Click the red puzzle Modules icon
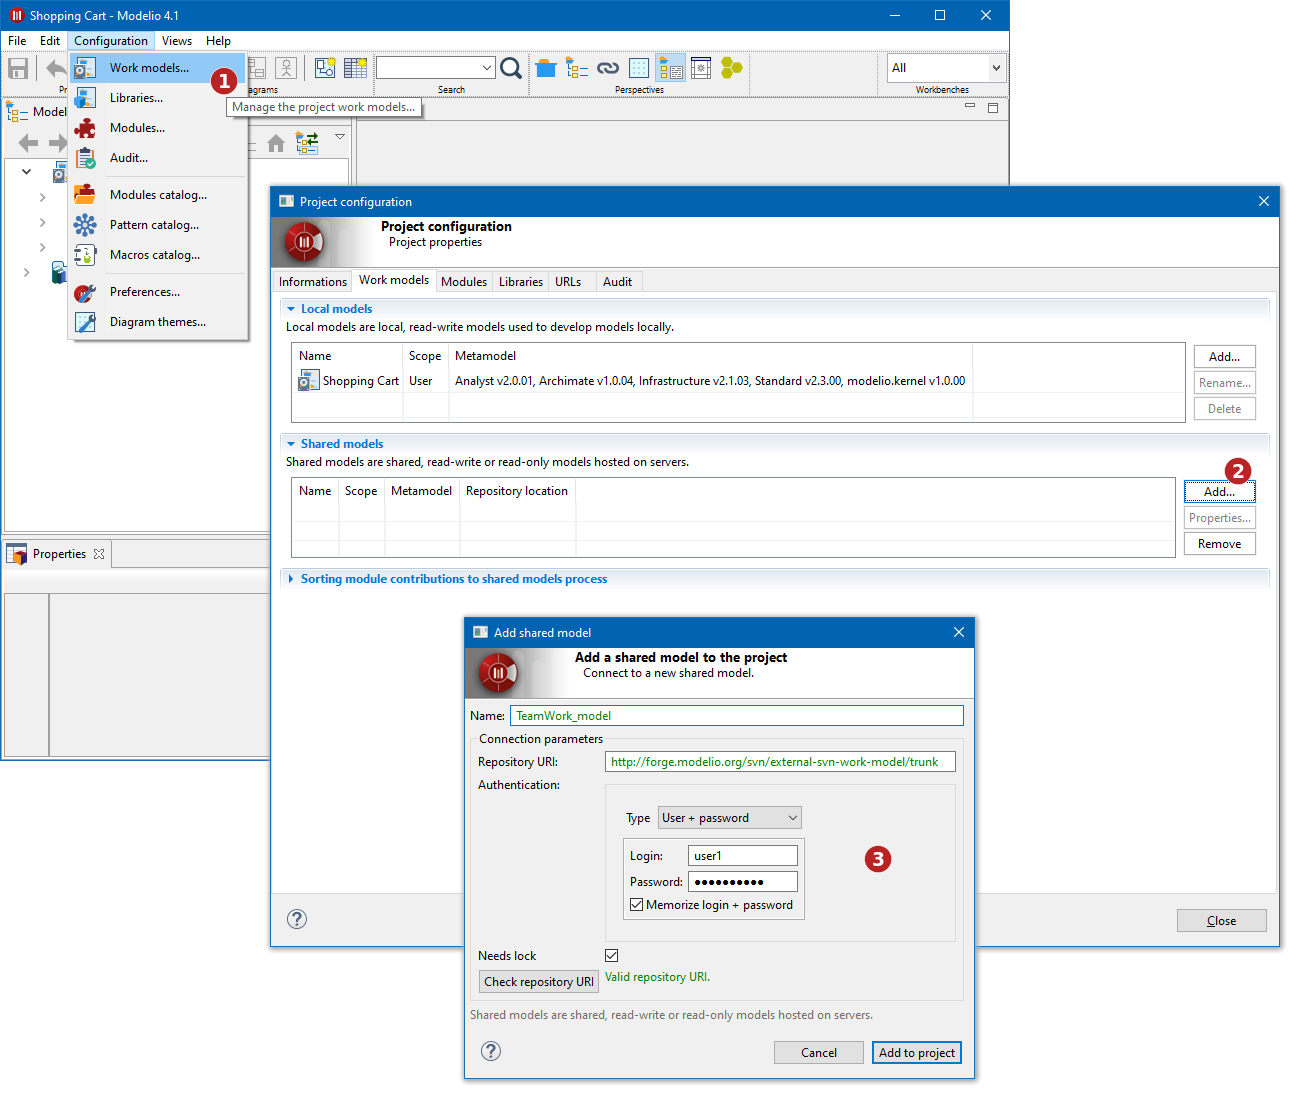 point(86,128)
